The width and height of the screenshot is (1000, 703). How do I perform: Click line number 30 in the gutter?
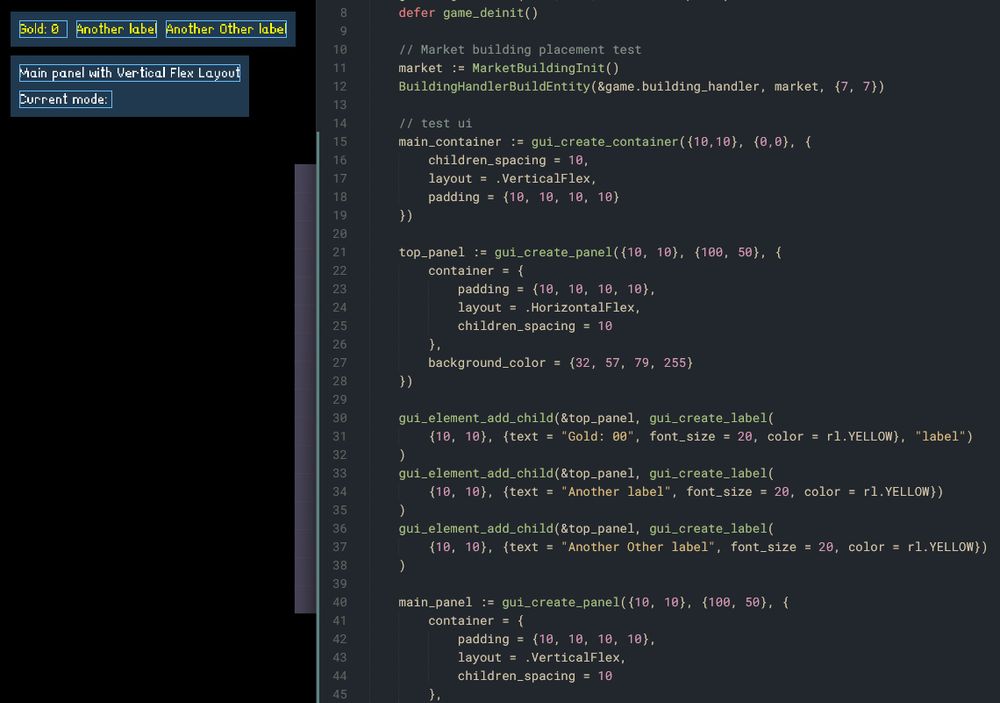[340, 418]
